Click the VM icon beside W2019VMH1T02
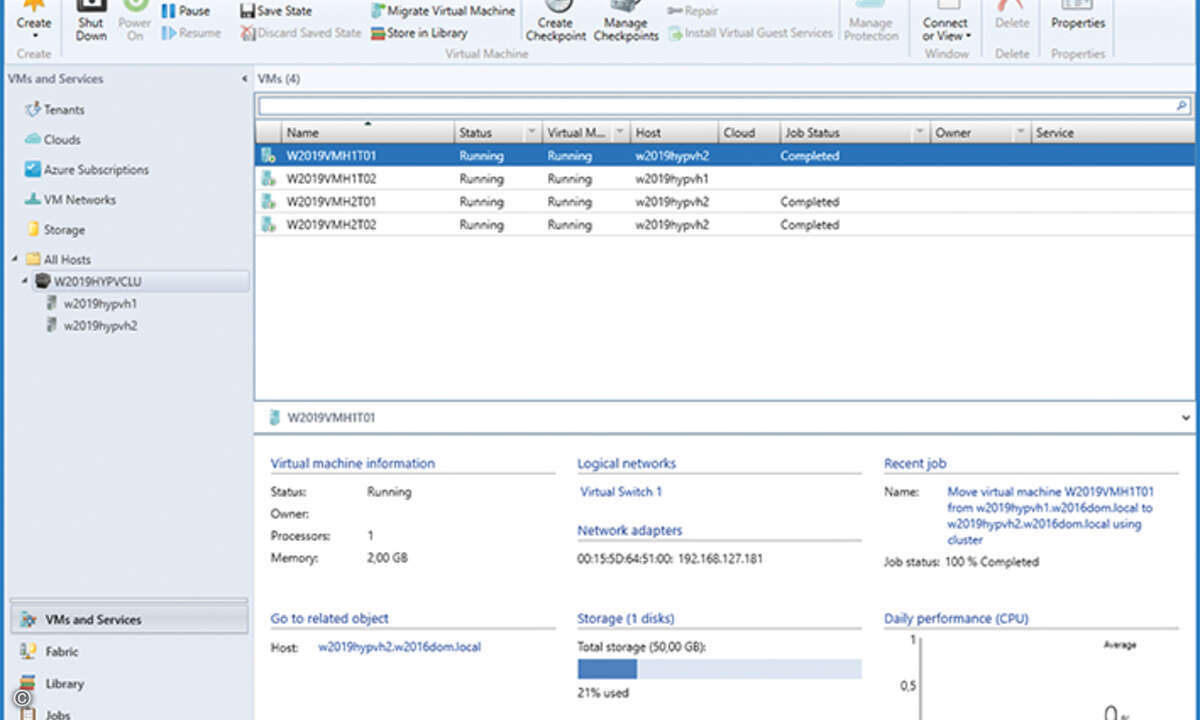Viewport: 1200px width, 720px height. click(x=268, y=179)
